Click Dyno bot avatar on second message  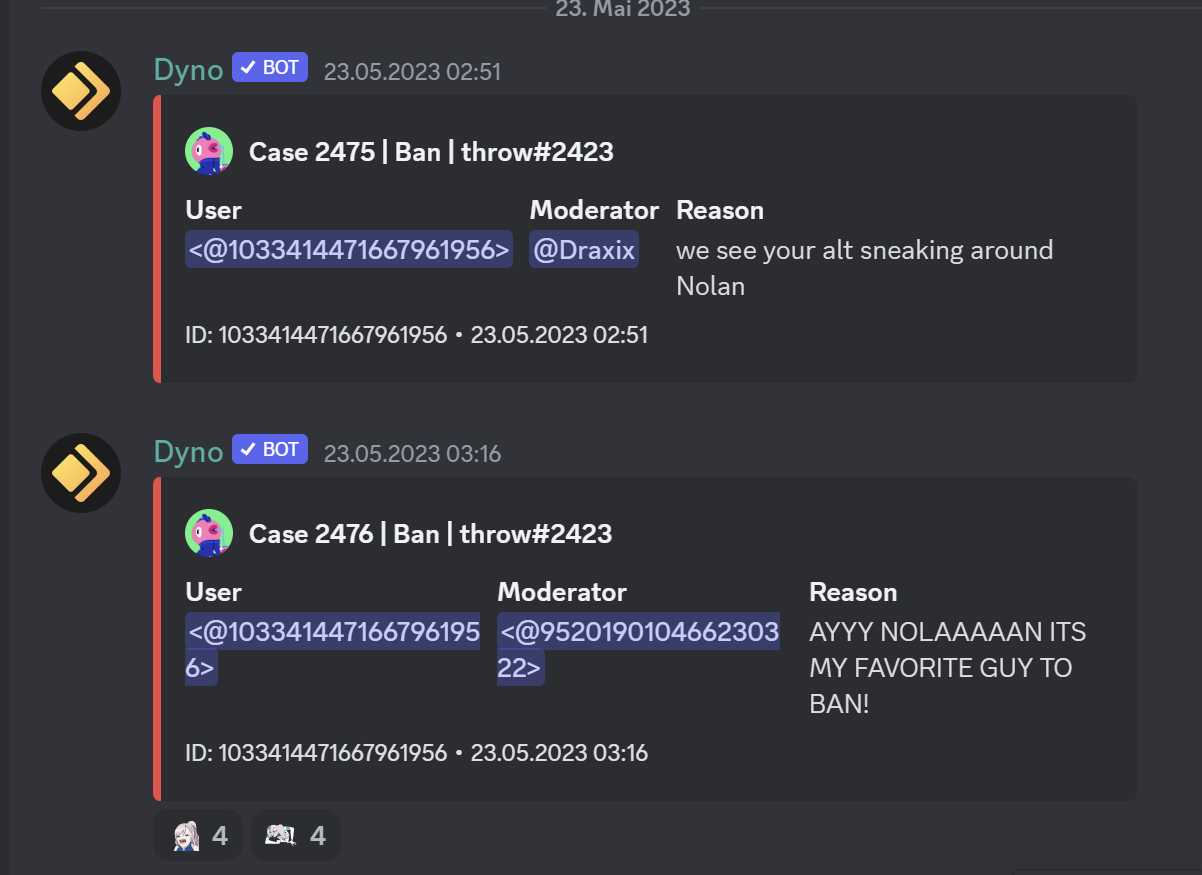click(x=81, y=473)
